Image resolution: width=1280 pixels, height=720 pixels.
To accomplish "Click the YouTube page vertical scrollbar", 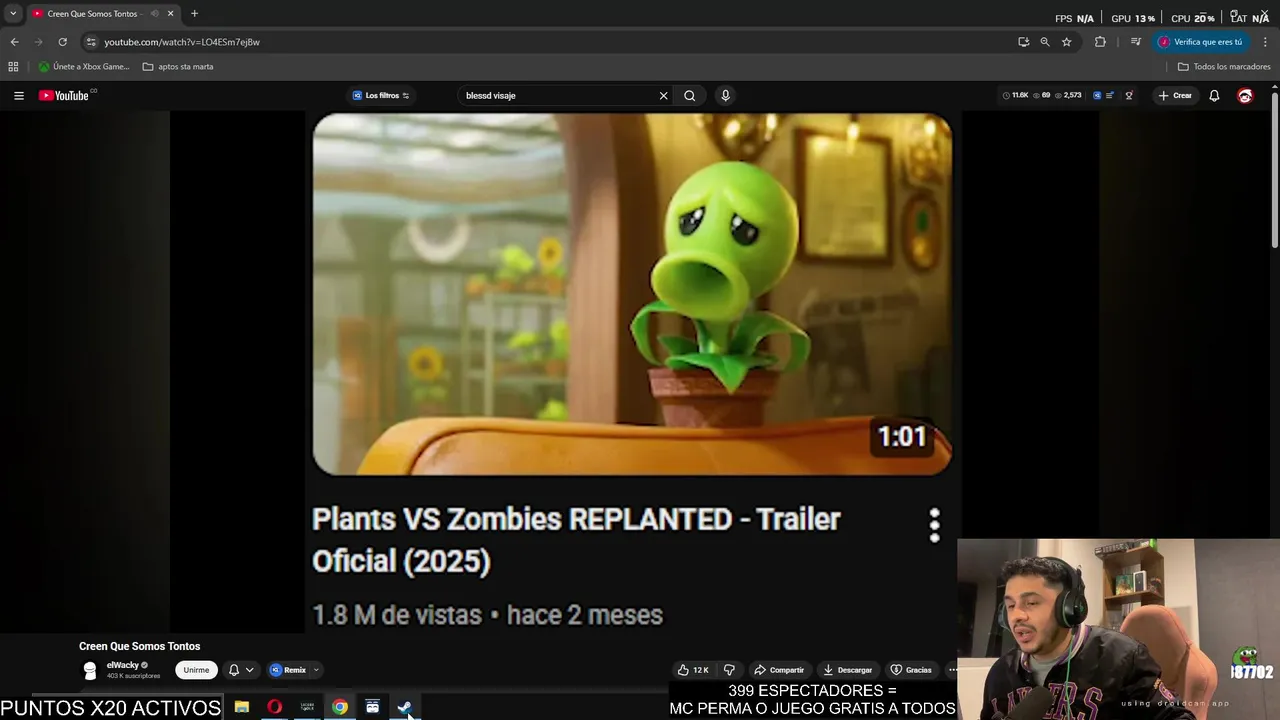I will (x=1274, y=168).
